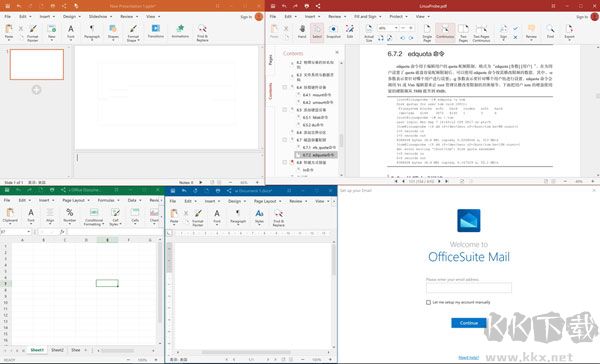Switch to Sheet2 tab in spreadsheet
The width and height of the screenshot is (600, 364).
[57, 350]
